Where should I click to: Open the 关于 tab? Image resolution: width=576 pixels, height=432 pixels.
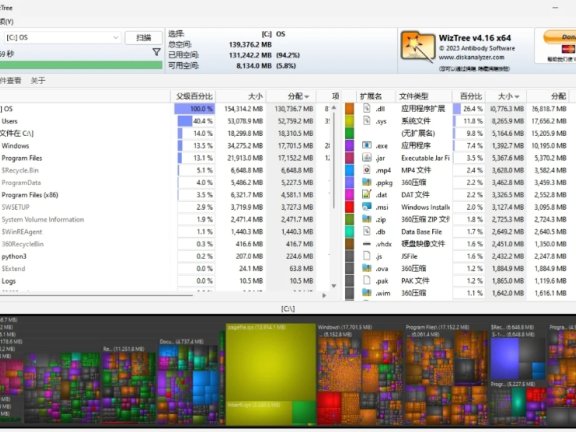point(37,80)
